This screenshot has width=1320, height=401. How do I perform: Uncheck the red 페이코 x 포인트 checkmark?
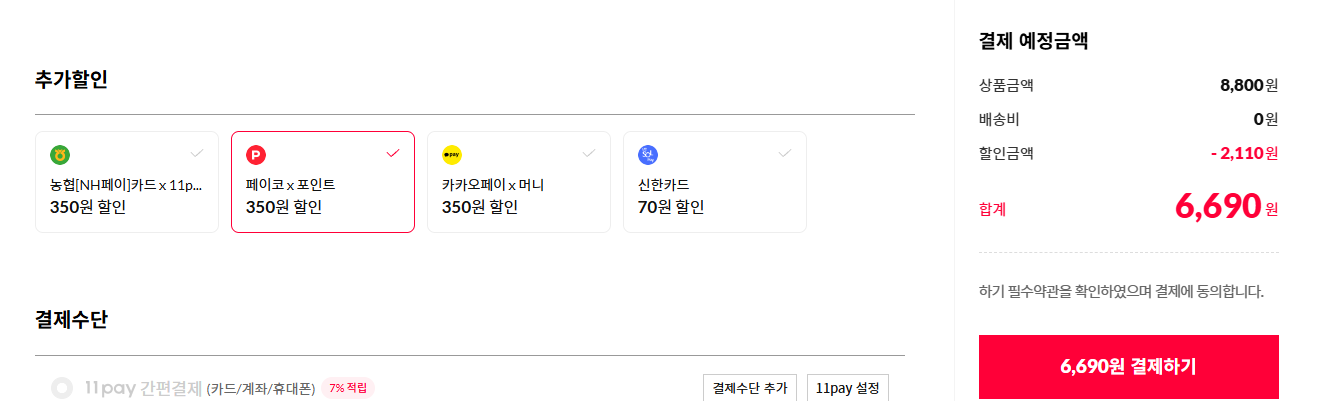(393, 153)
